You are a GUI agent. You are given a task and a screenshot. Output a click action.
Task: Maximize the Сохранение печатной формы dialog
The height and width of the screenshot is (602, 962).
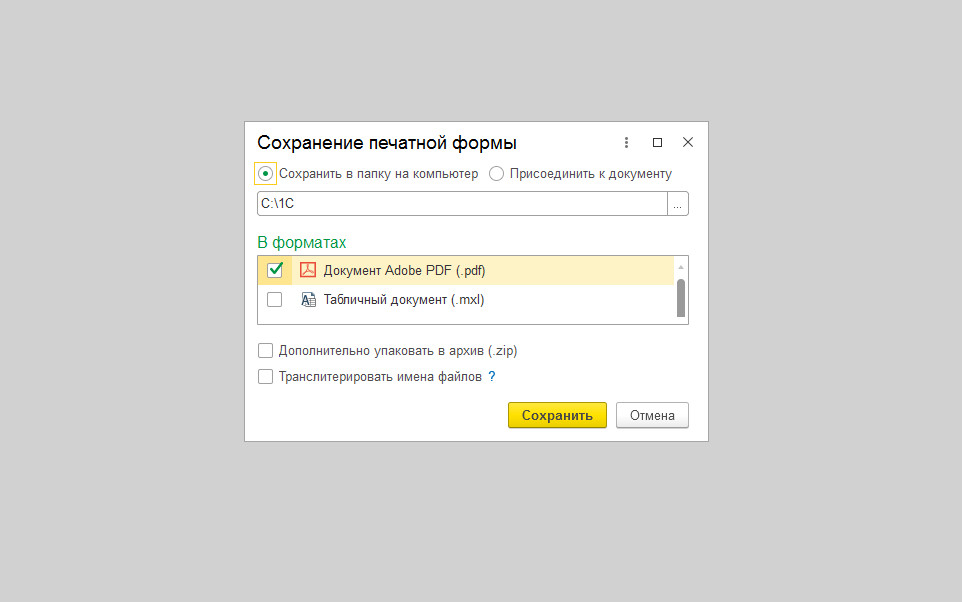pyautogui.click(x=657, y=143)
